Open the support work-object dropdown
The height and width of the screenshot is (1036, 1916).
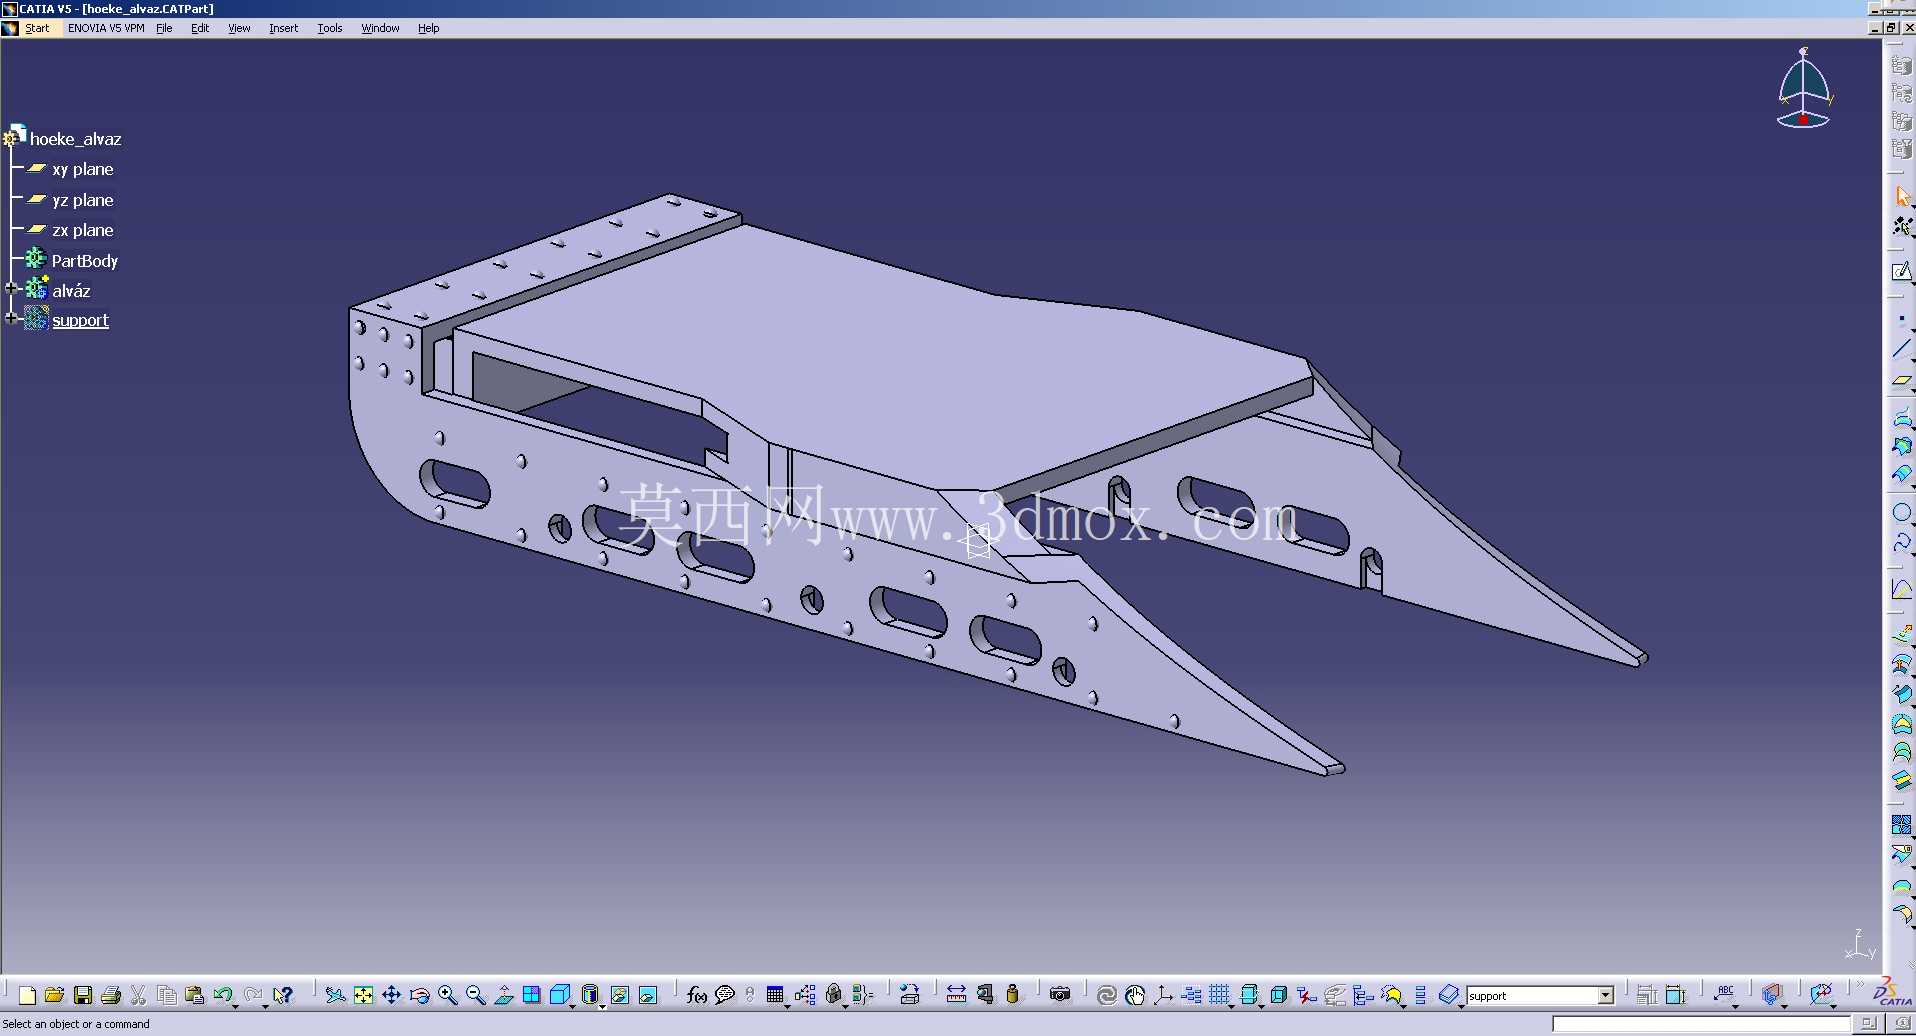pos(1605,996)
